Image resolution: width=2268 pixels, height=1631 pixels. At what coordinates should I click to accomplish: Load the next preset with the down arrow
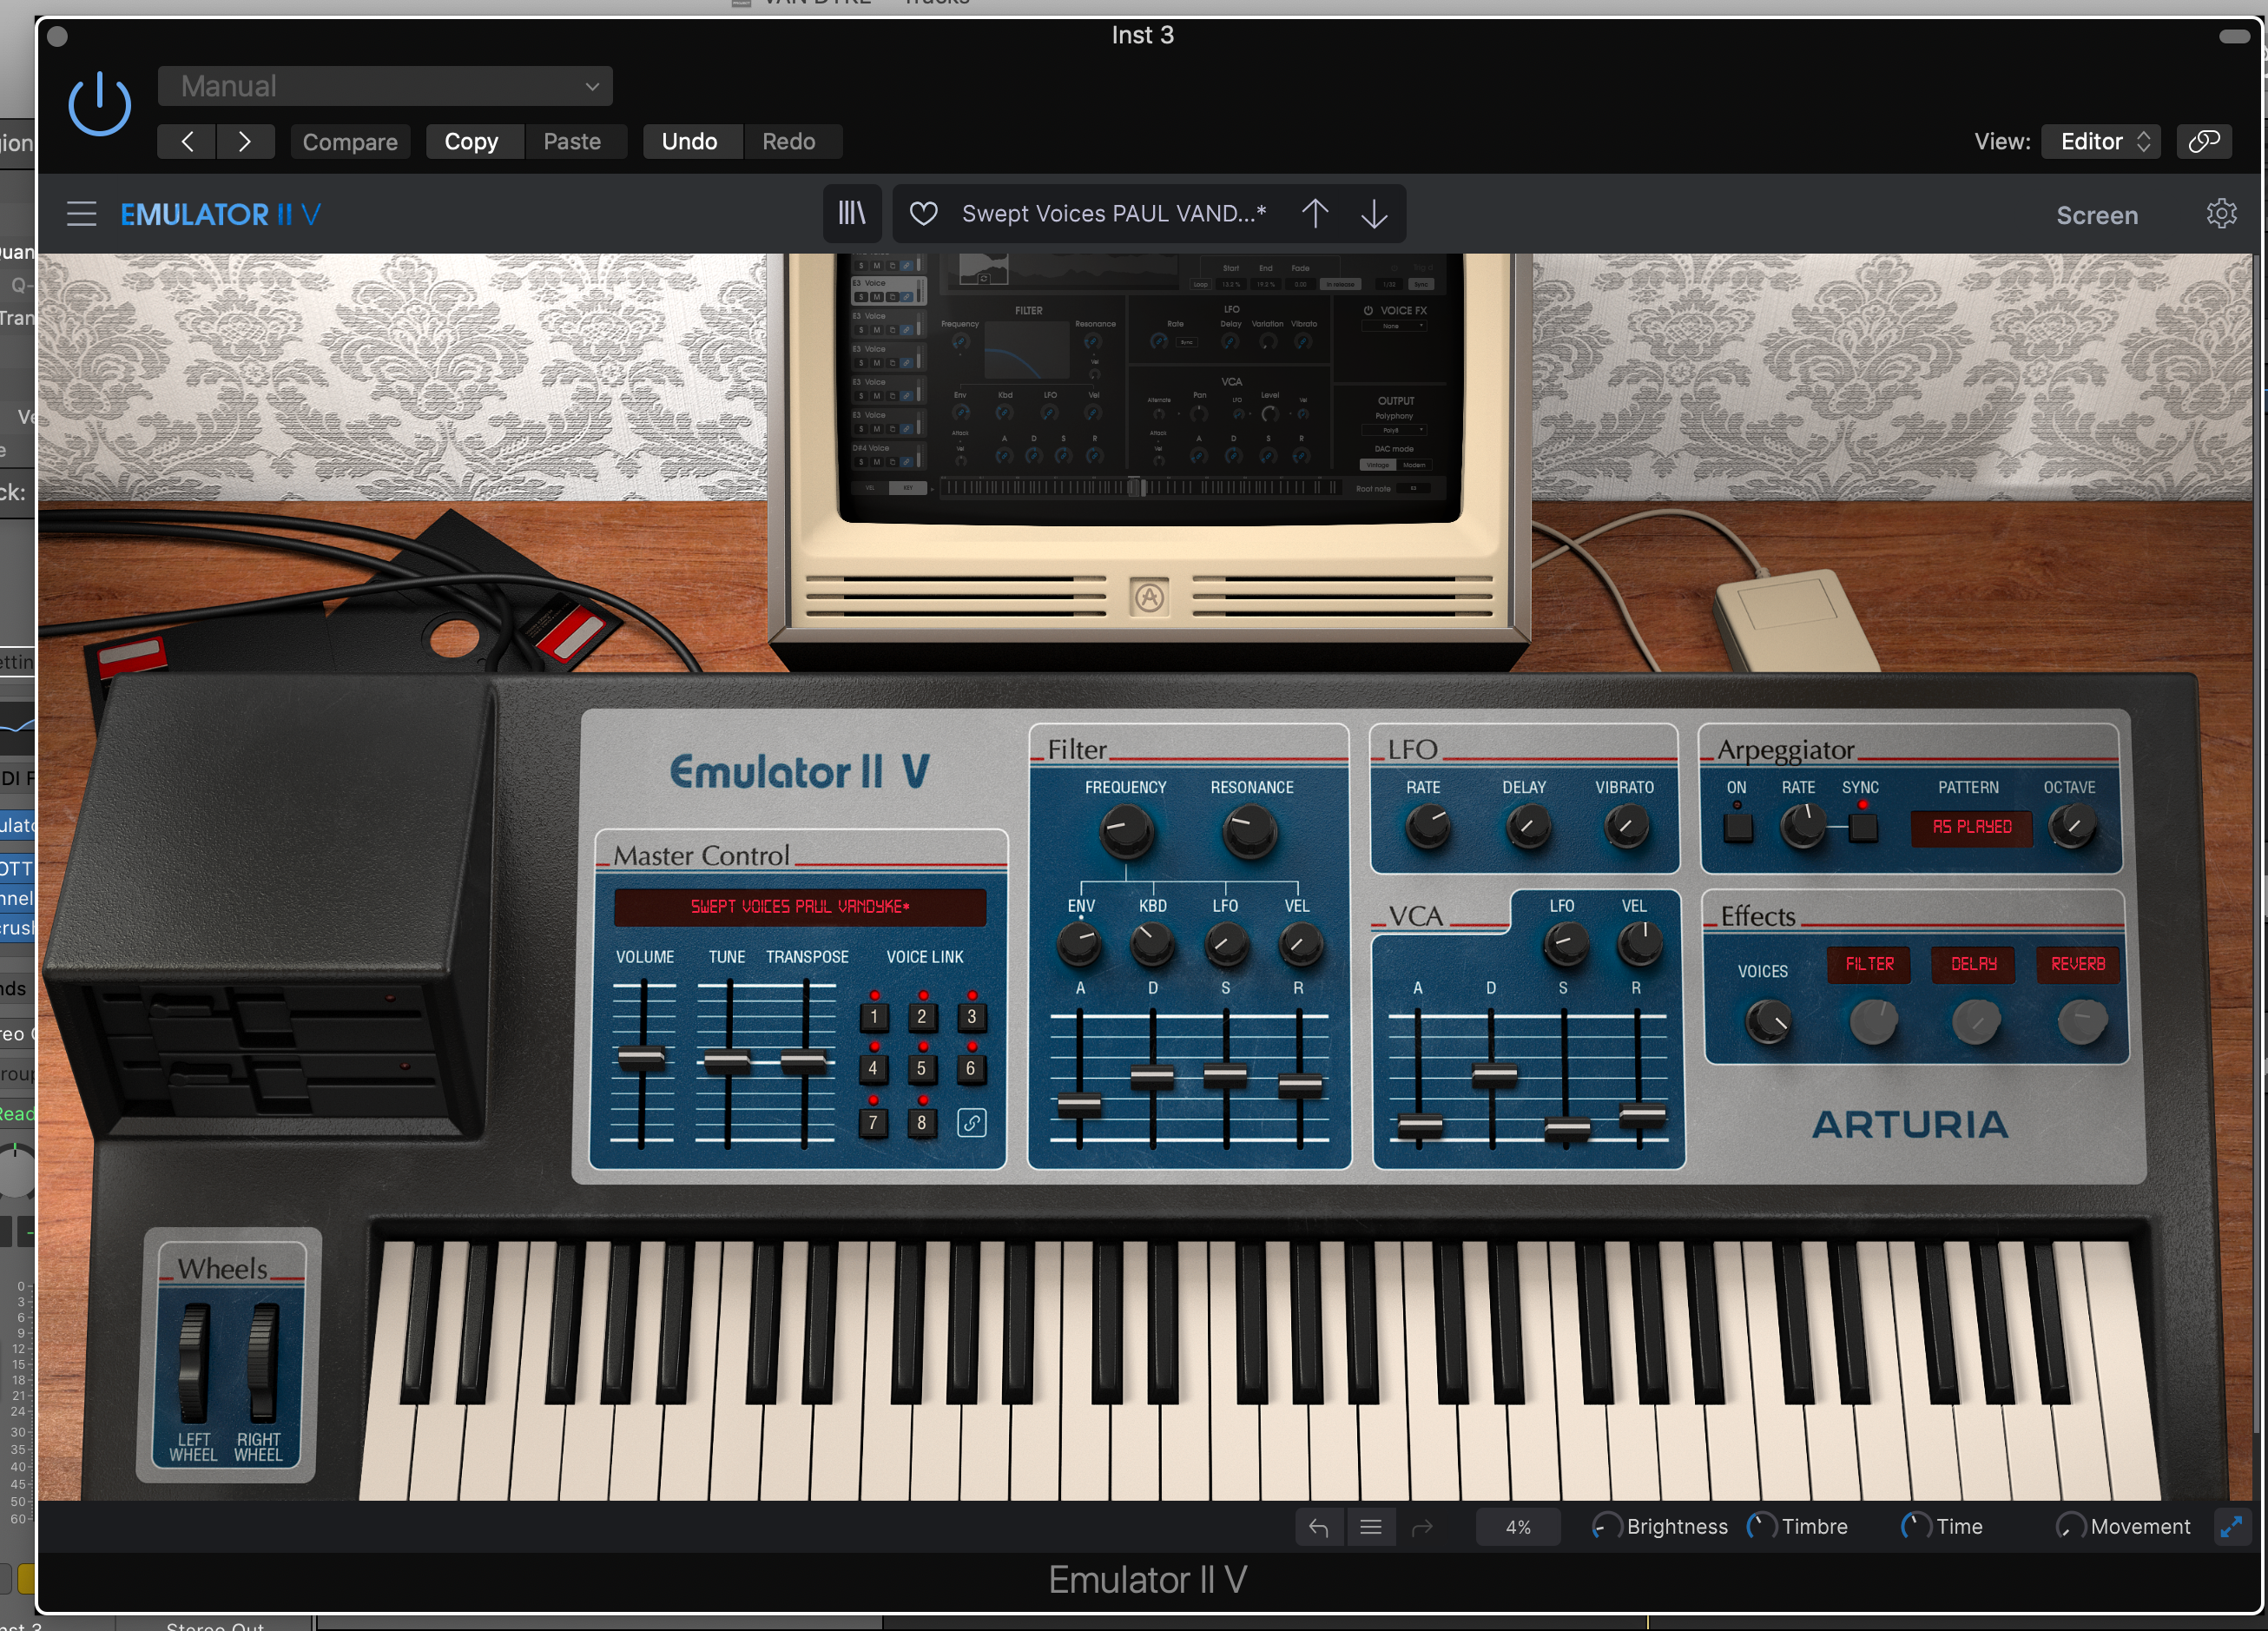click(x=1374, y=213)
